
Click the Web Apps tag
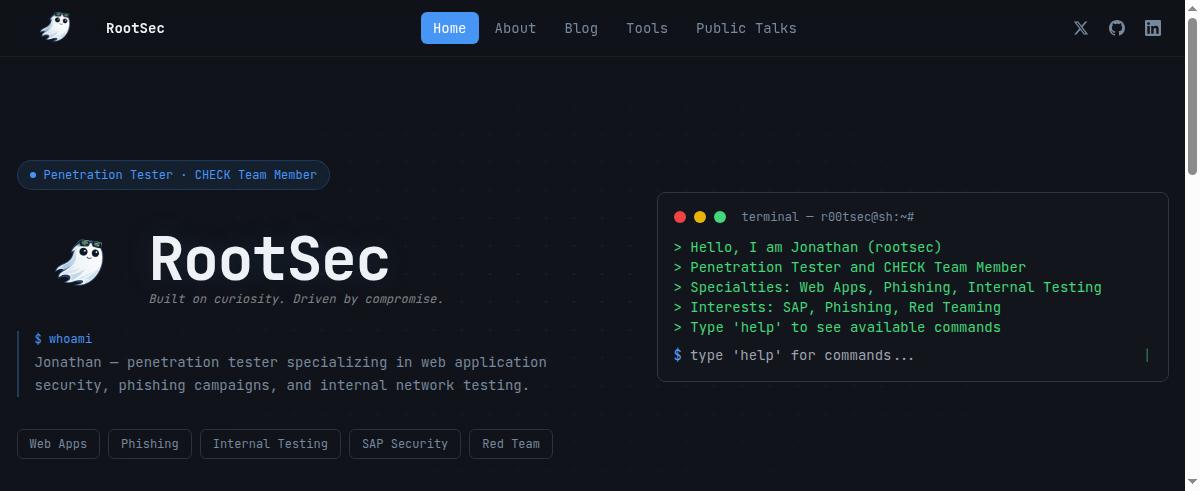tap(58, 444)
